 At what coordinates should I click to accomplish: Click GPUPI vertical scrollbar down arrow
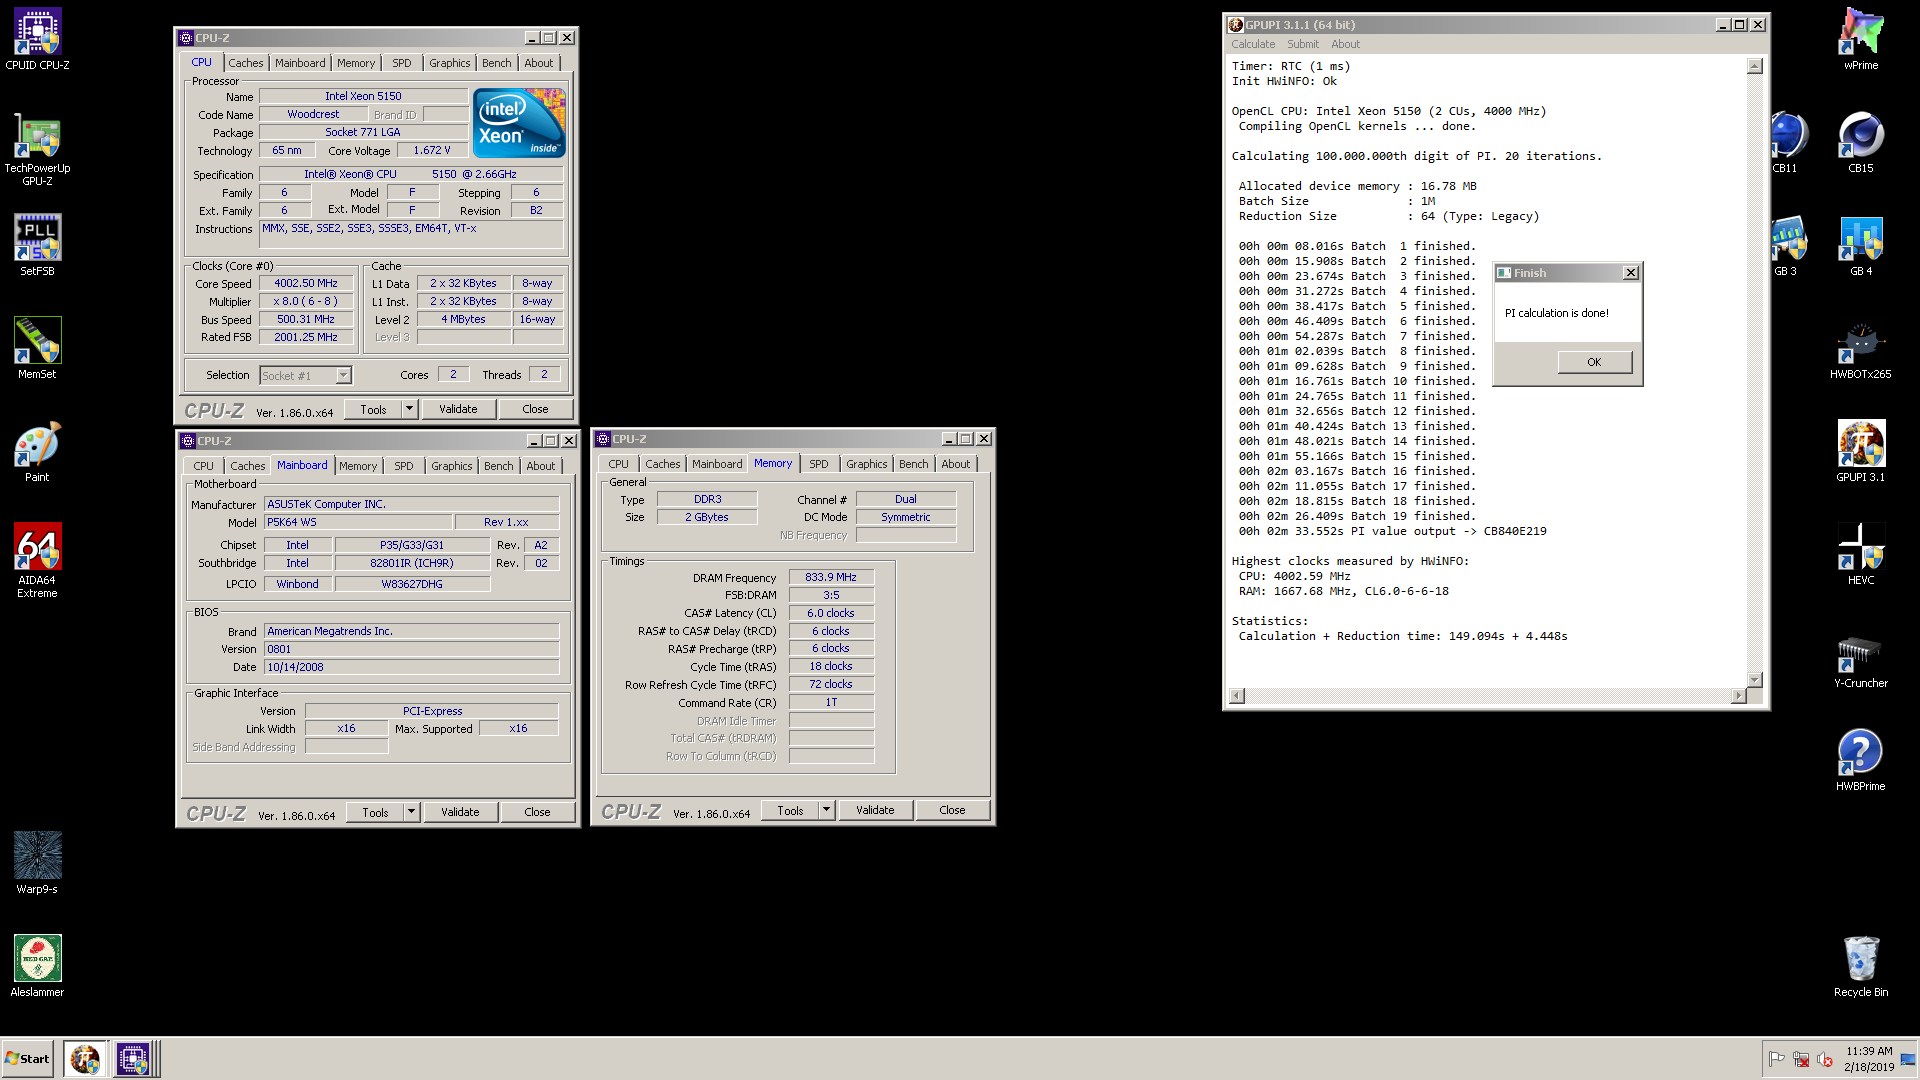point(1755,679)
